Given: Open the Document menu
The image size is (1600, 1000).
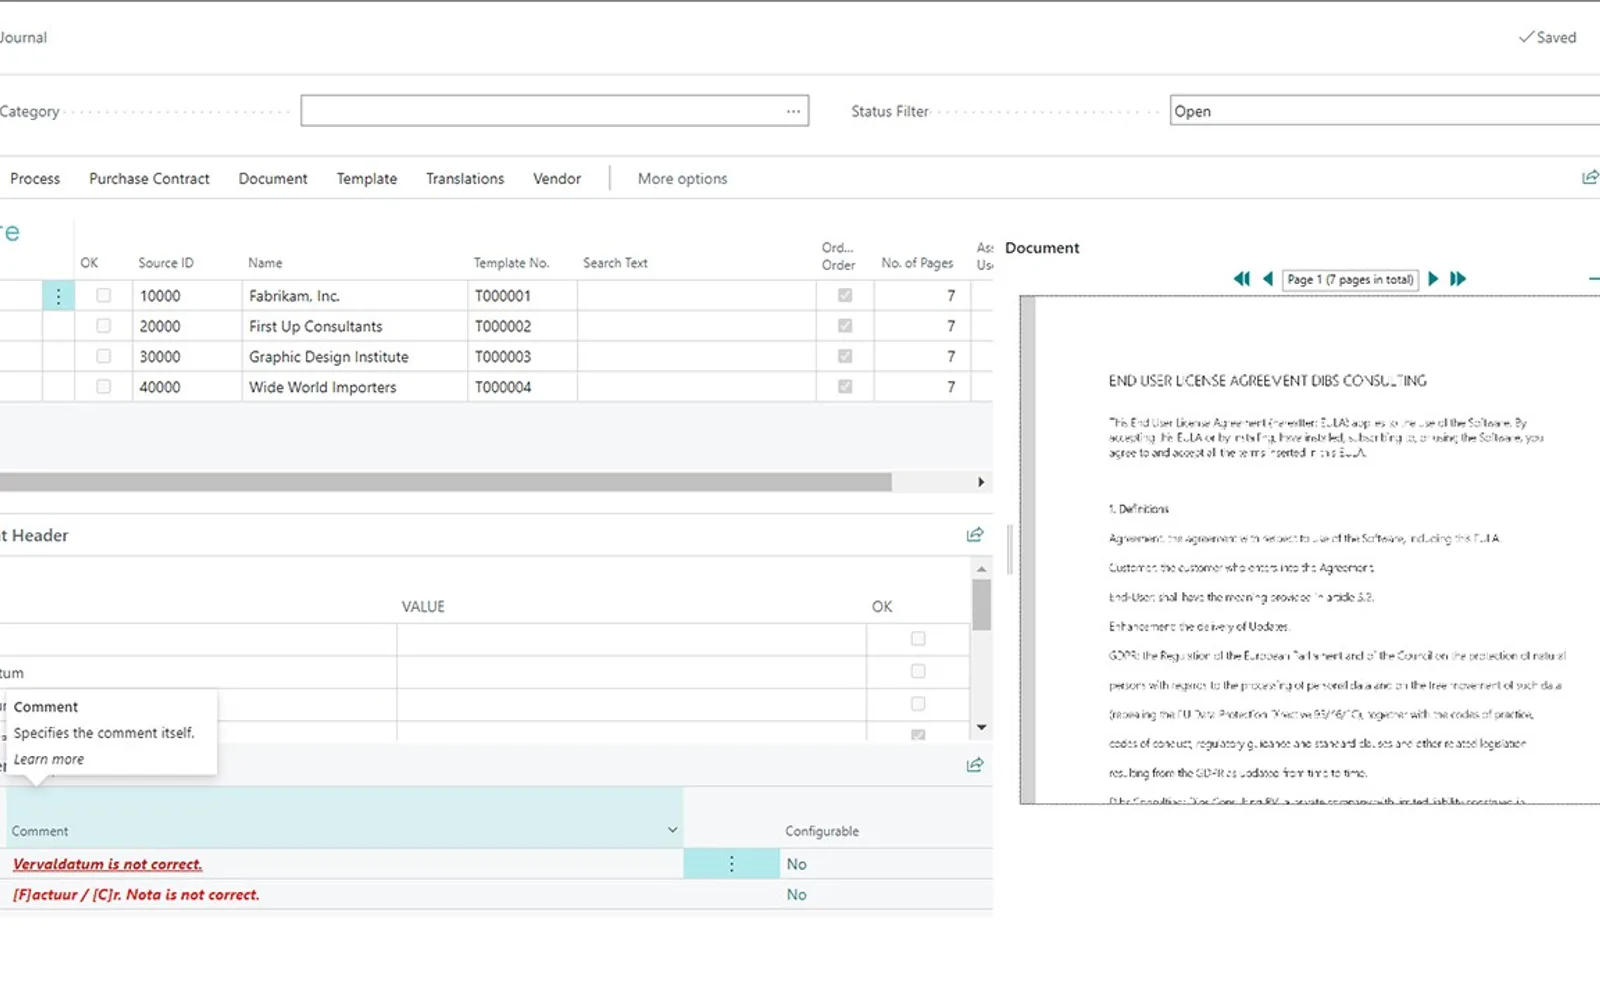Looking at the screenshot, I should (273, 178).
